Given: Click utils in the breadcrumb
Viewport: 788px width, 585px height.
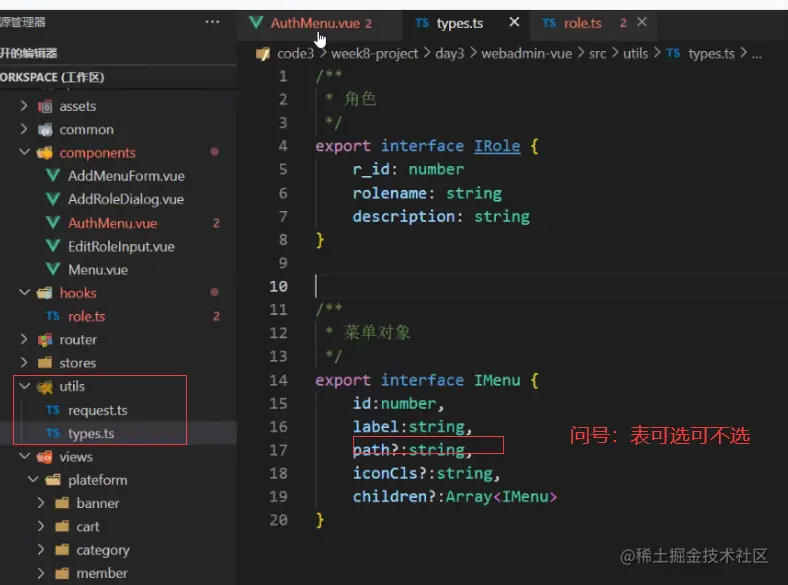Looking at the screenshot, I should [x=636, y=53].
